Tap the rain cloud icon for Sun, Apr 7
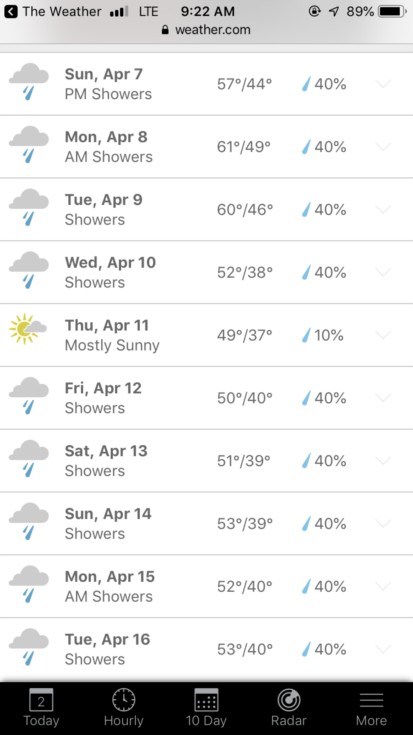 coord(29,82)
